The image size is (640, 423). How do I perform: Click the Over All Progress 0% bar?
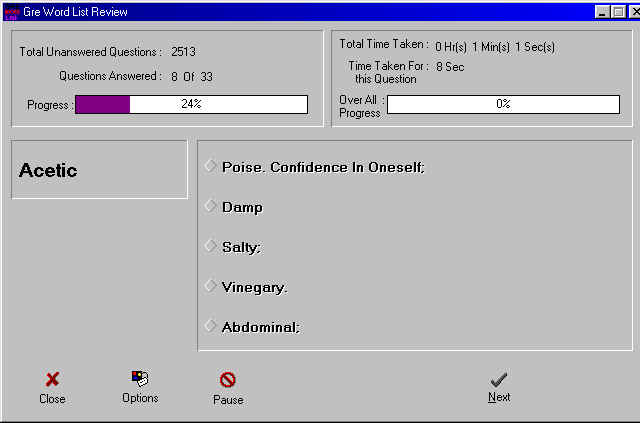[x=503, y=104]
